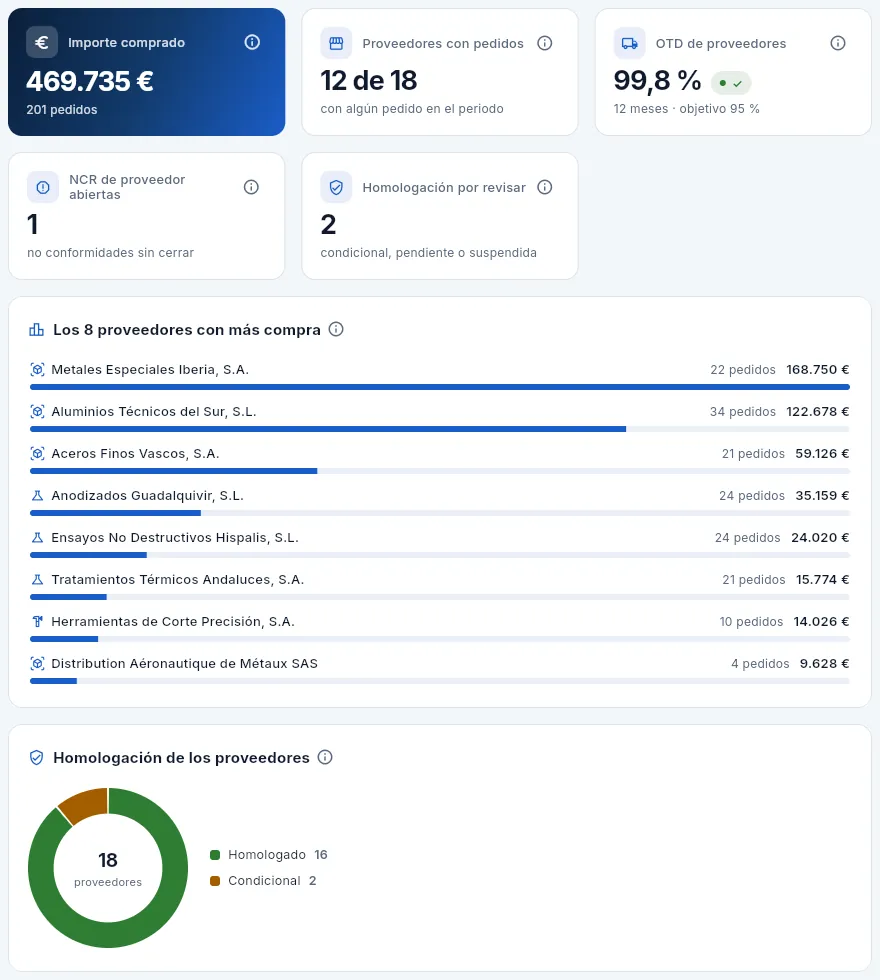Show info for NCR de proveedor abiertas
Image resolution: width=880 pixels, height=980 pixels.
[x=251, y=187]
